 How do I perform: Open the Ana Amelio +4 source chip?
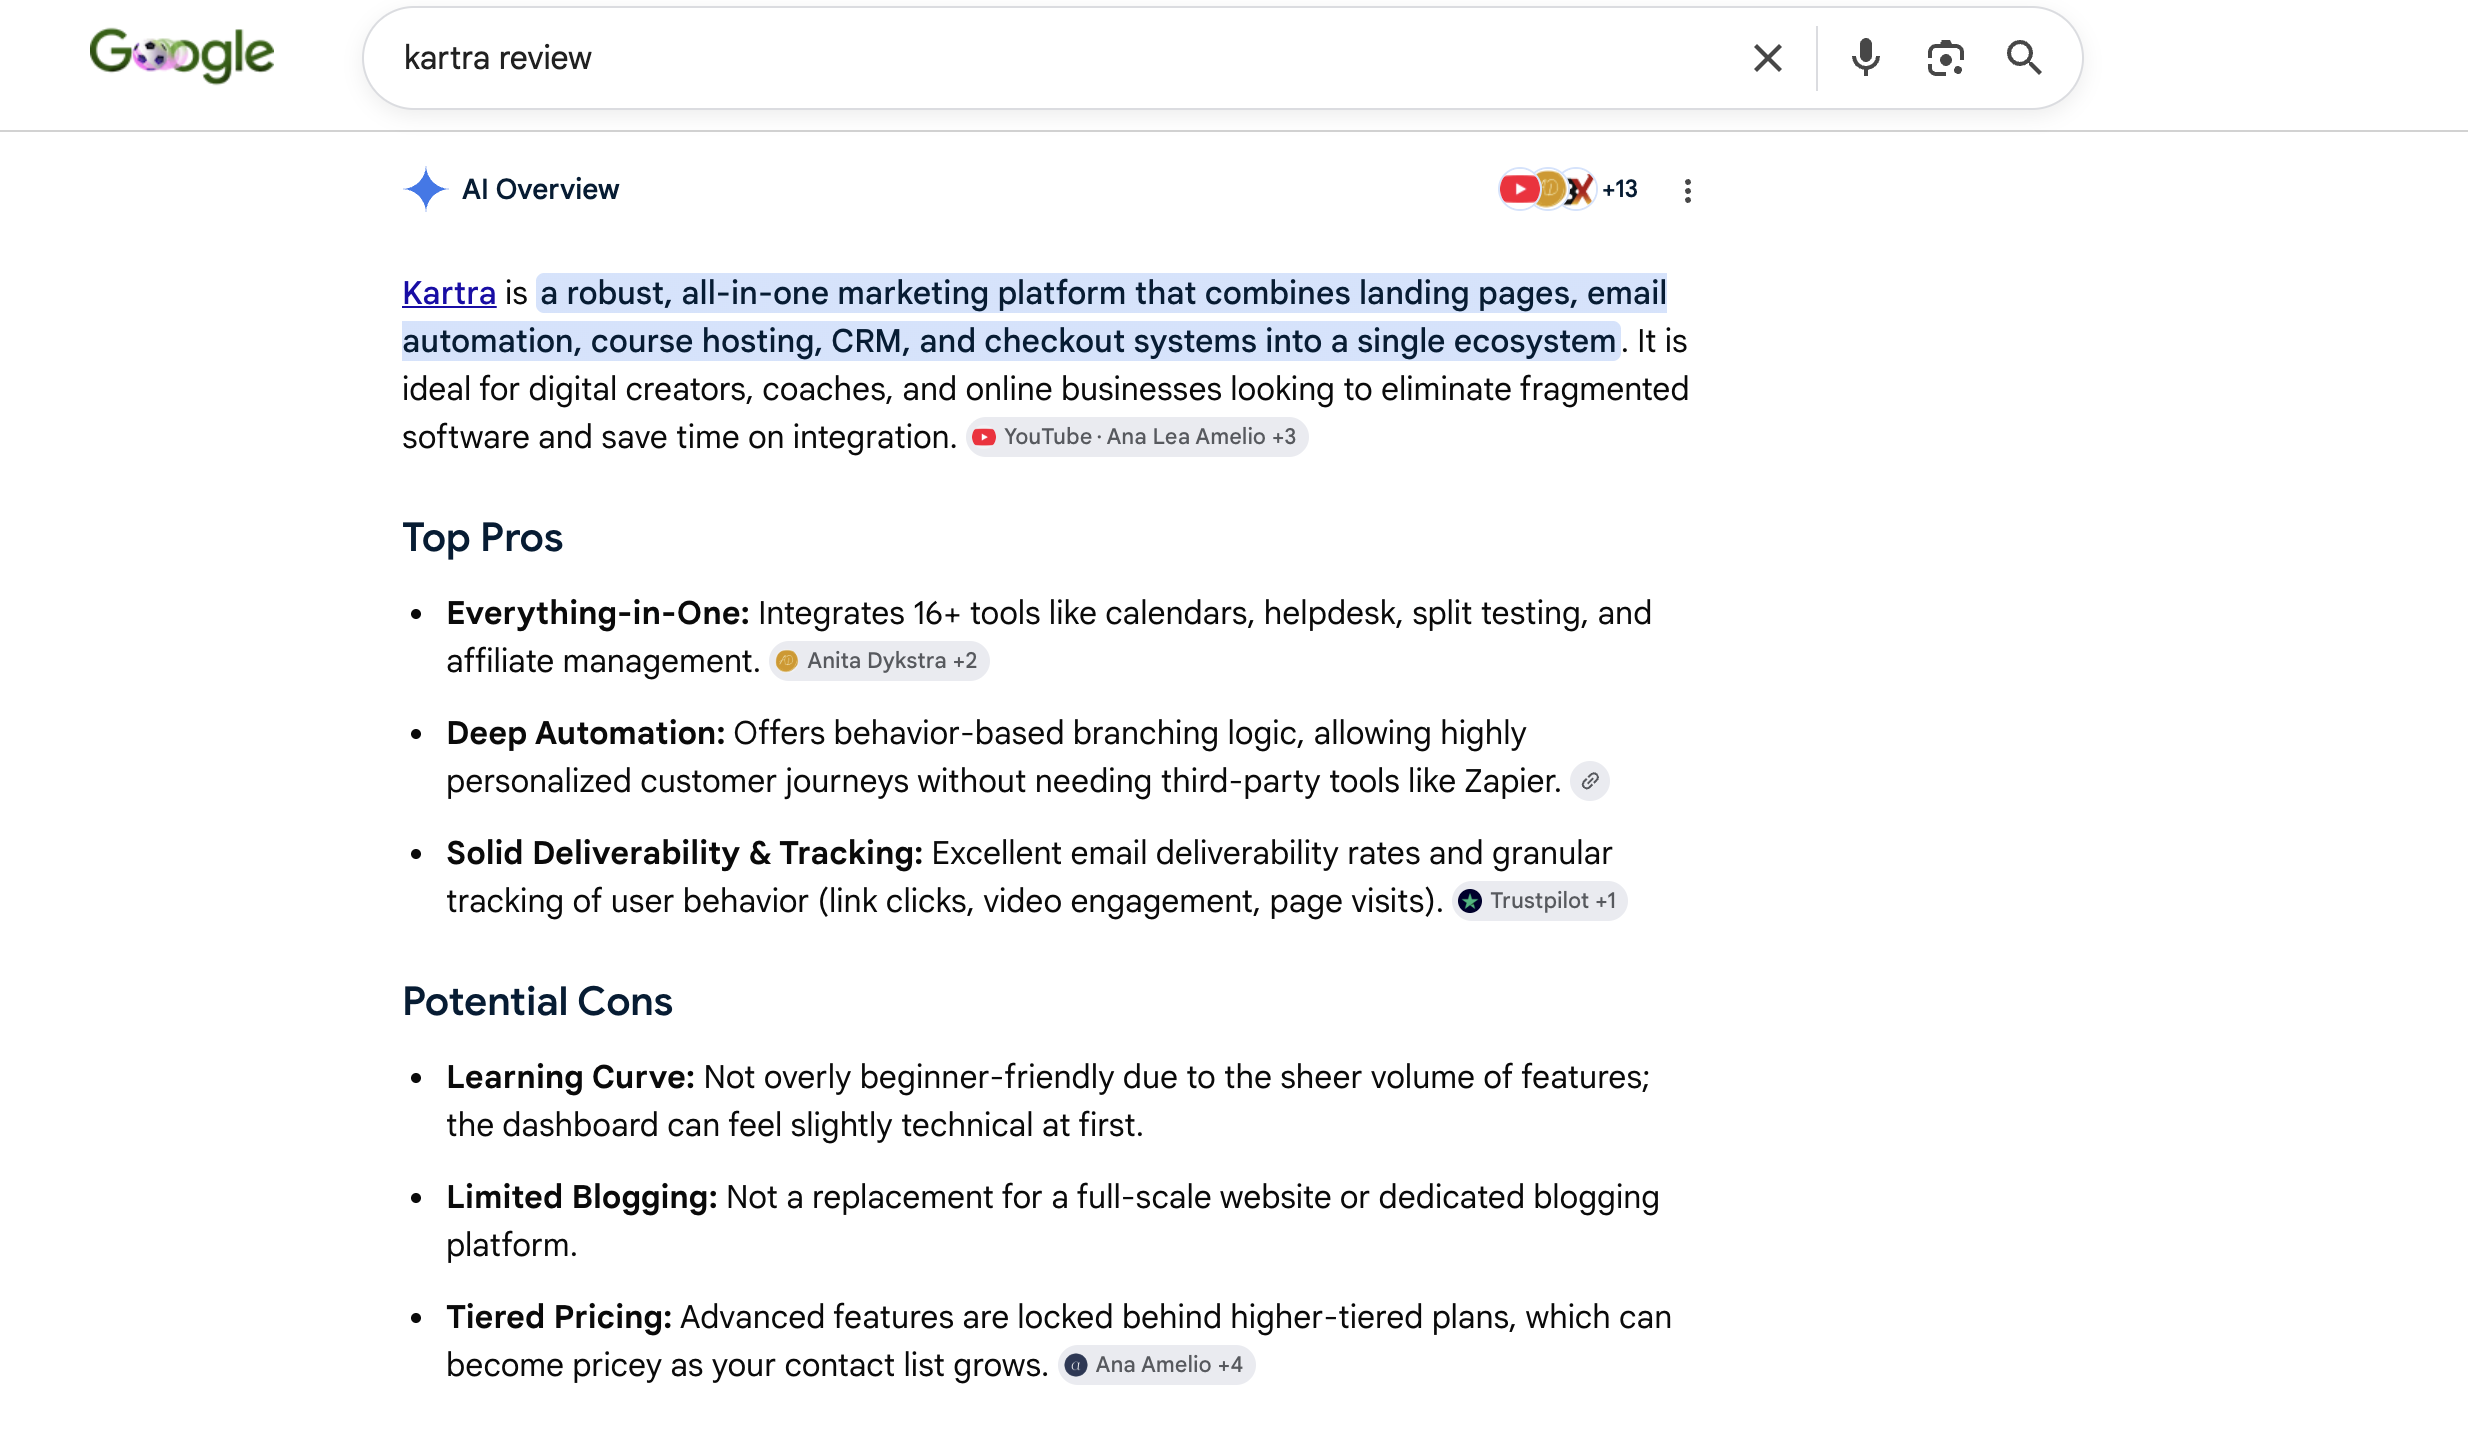(x=1156, y=1365)
